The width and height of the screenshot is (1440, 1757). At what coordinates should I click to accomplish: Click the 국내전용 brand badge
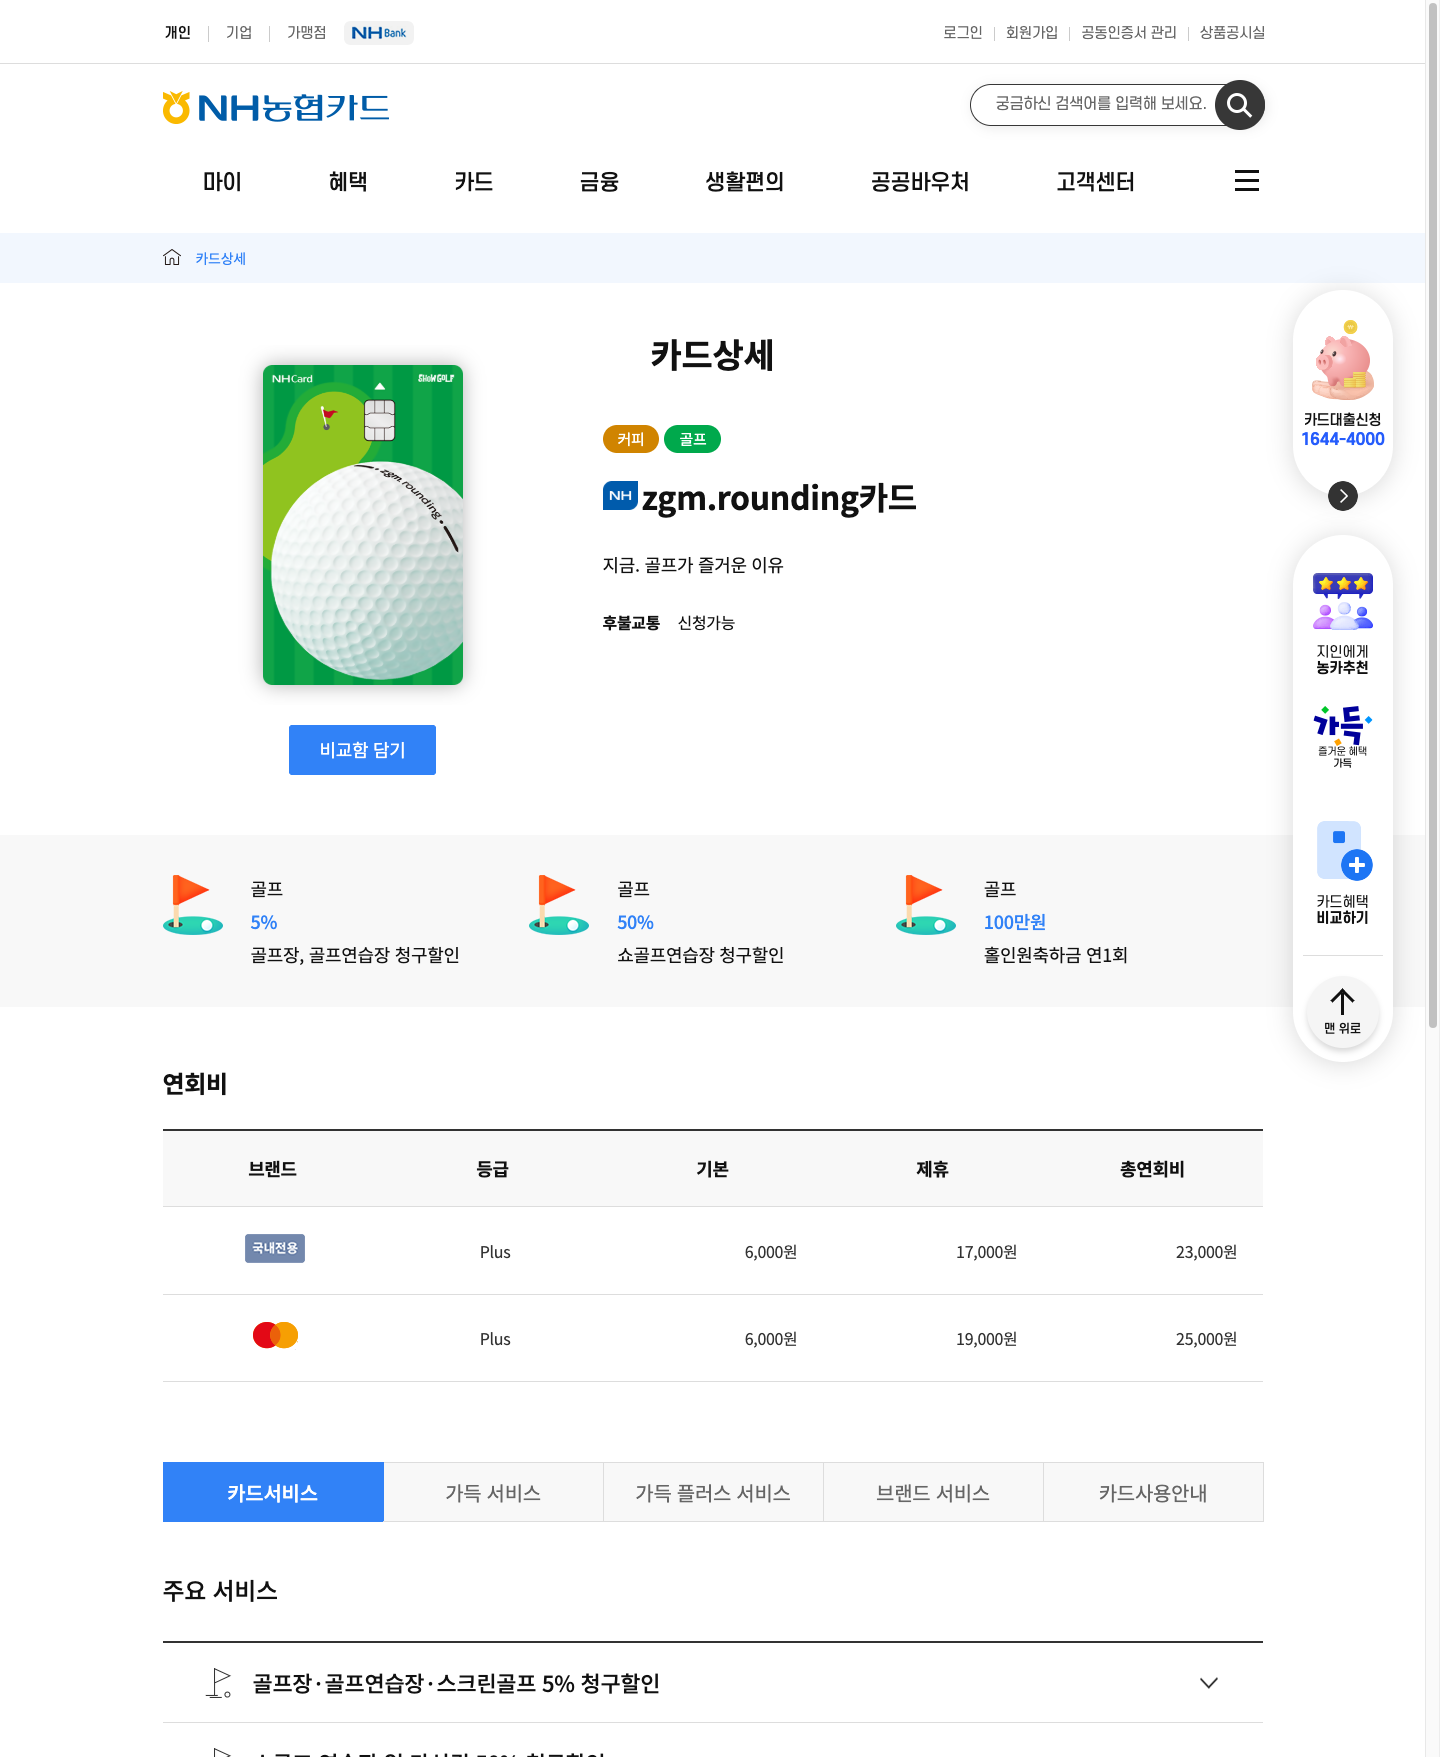tap(275, 1248)
